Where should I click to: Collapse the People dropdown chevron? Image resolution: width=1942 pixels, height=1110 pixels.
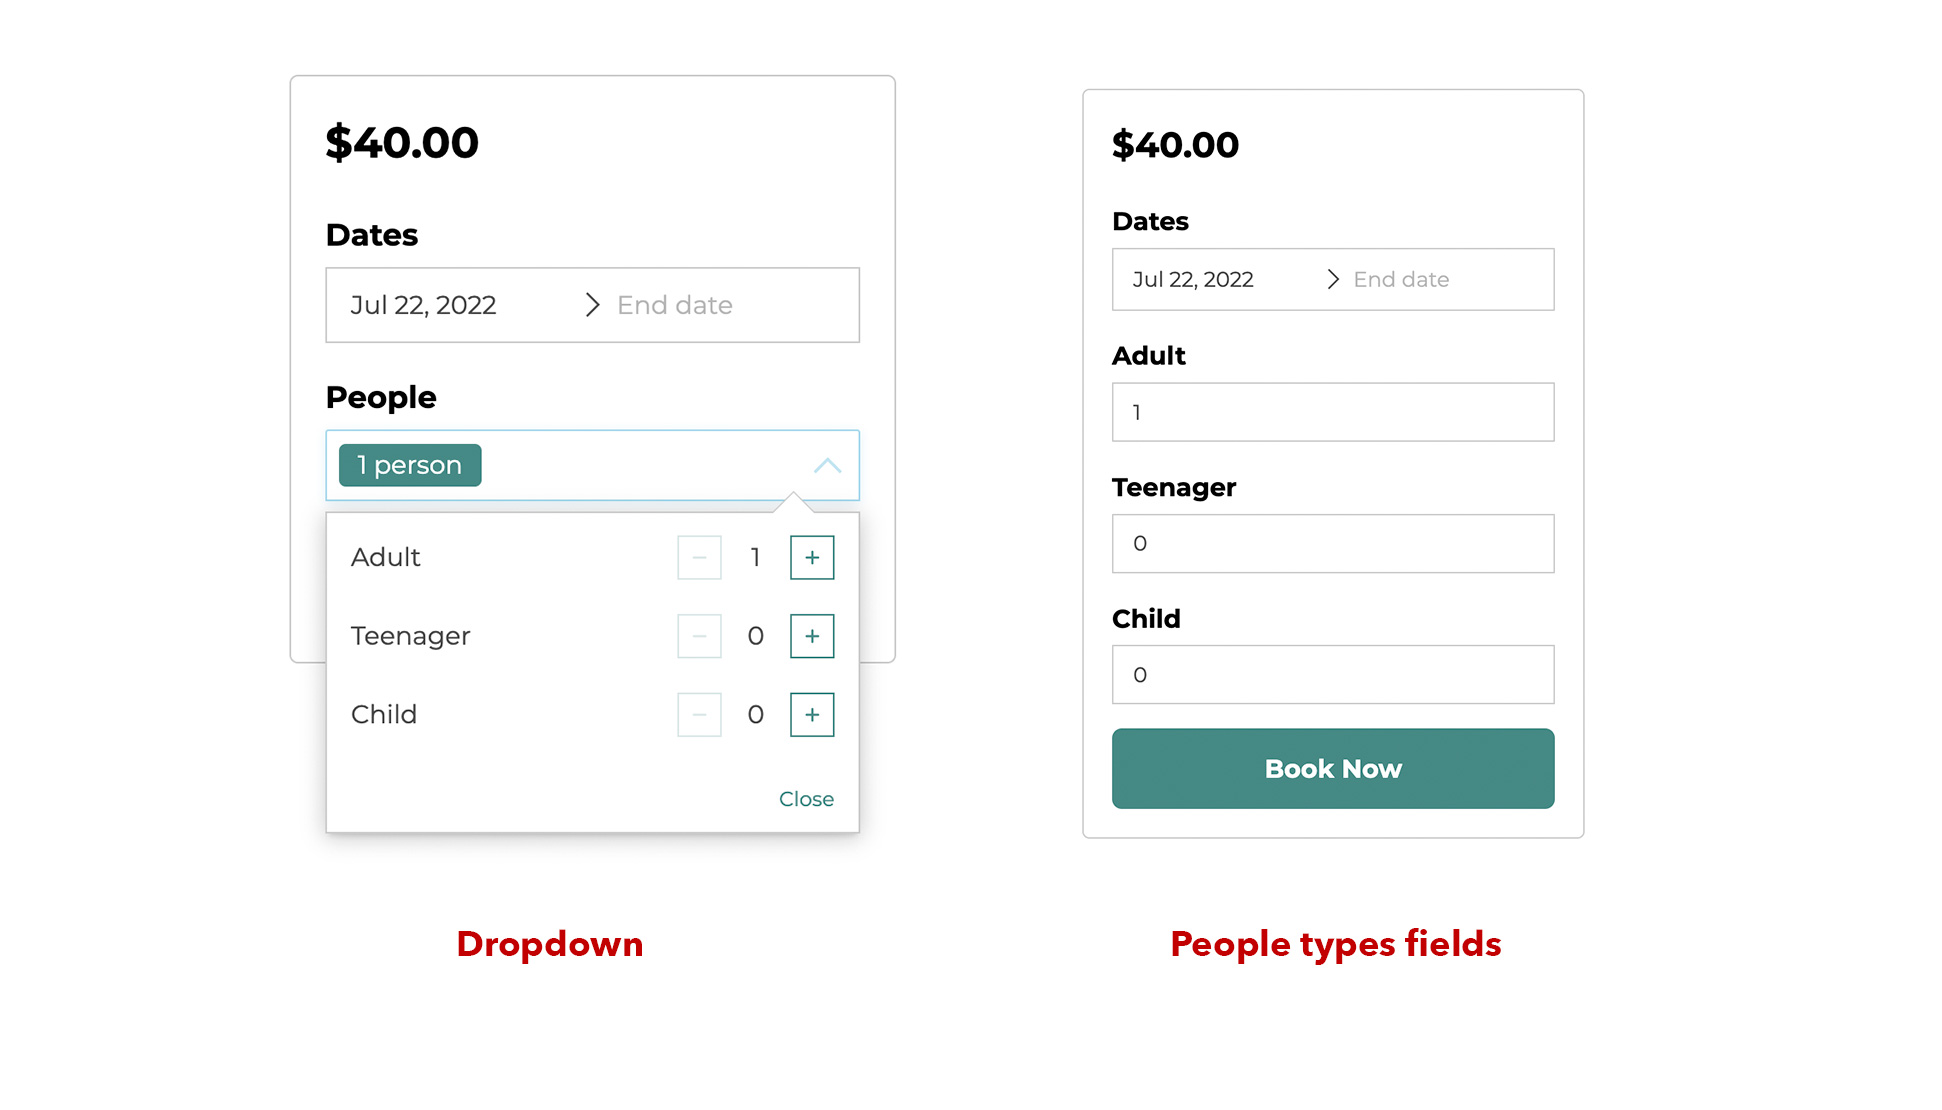pyautogui.click(x=827, y=466)
